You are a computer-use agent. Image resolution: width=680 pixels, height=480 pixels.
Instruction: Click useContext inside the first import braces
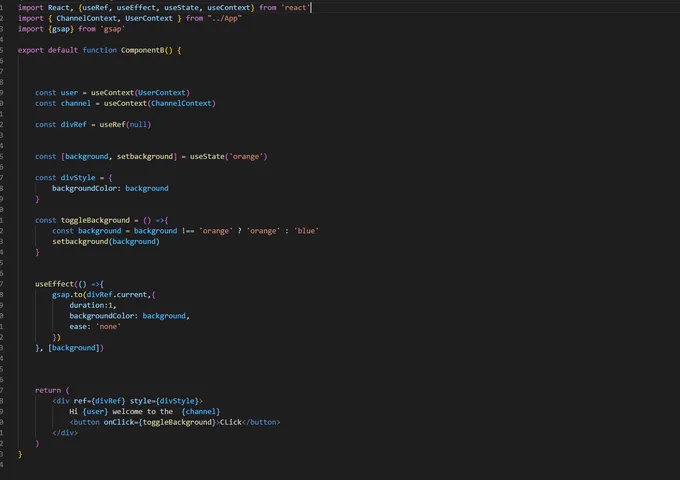tap(229, 7)
